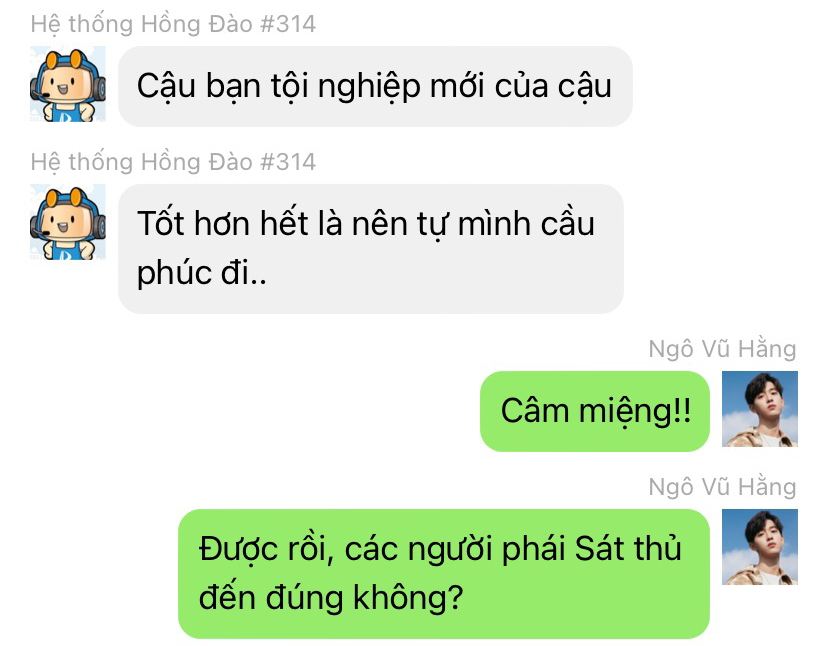The width and height of the screenshot is (828, 646).
Task: Click sender name above "Tốt hơn hết" bubble
Action: click(173, 162)
